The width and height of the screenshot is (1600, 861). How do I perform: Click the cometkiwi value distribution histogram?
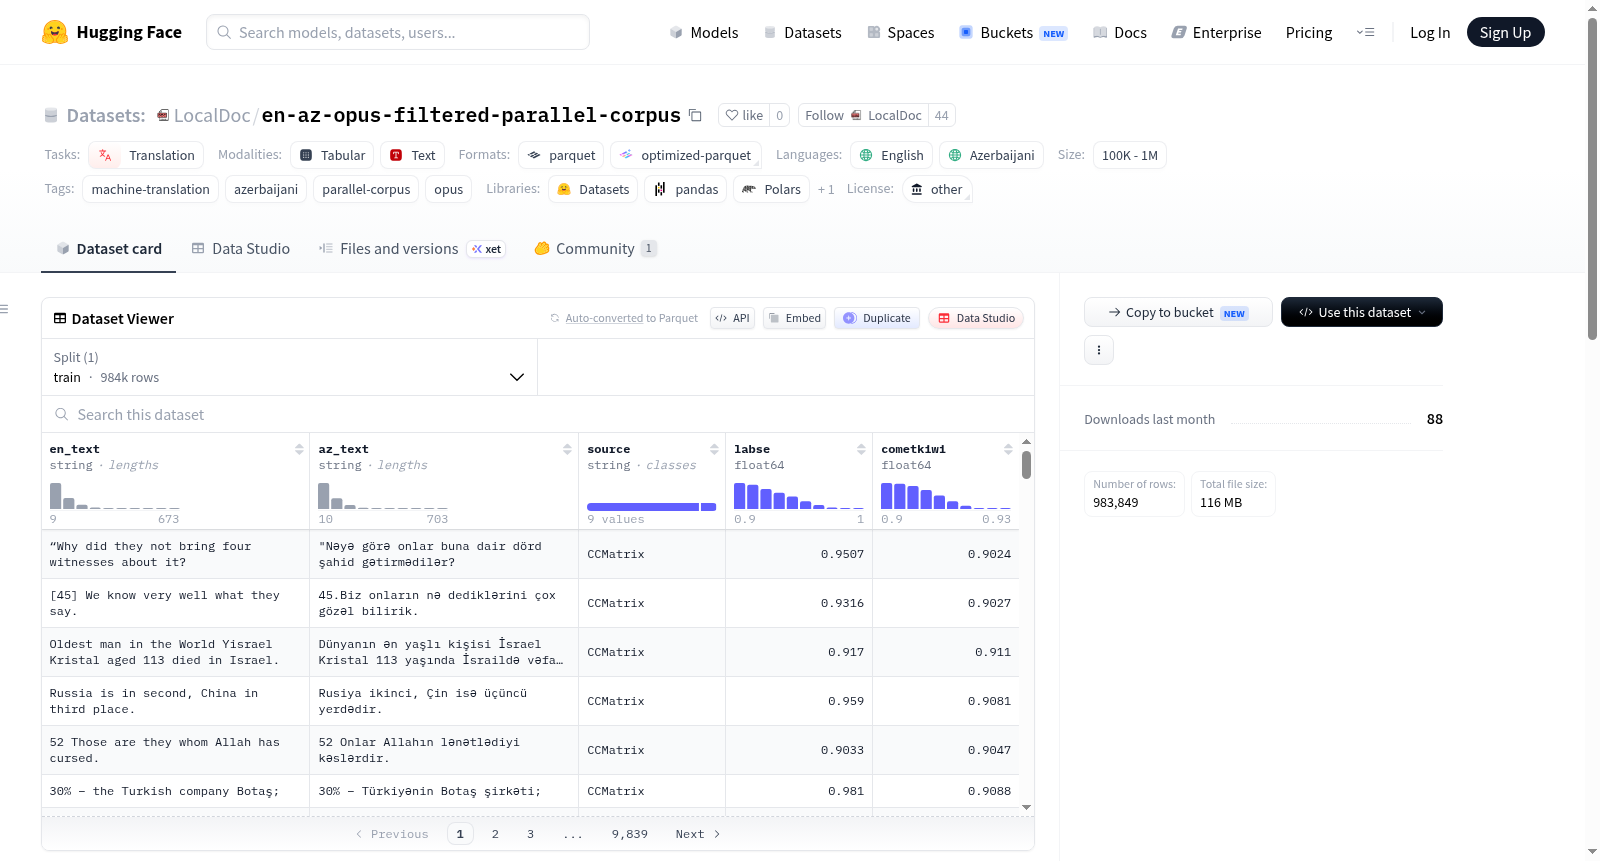click(x=946, y=496)
